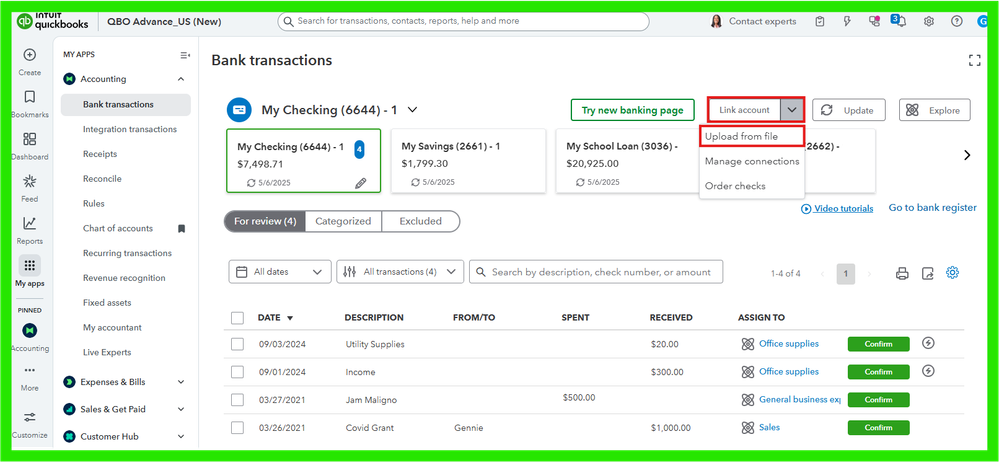Click the lightning bolt icon in header

847,21
